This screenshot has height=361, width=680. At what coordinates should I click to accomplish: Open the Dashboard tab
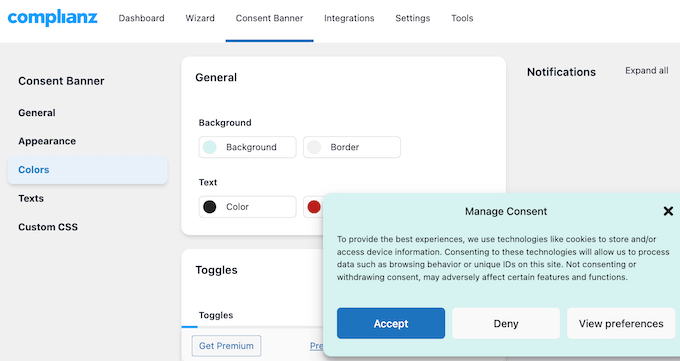click(x=141, y=18)
